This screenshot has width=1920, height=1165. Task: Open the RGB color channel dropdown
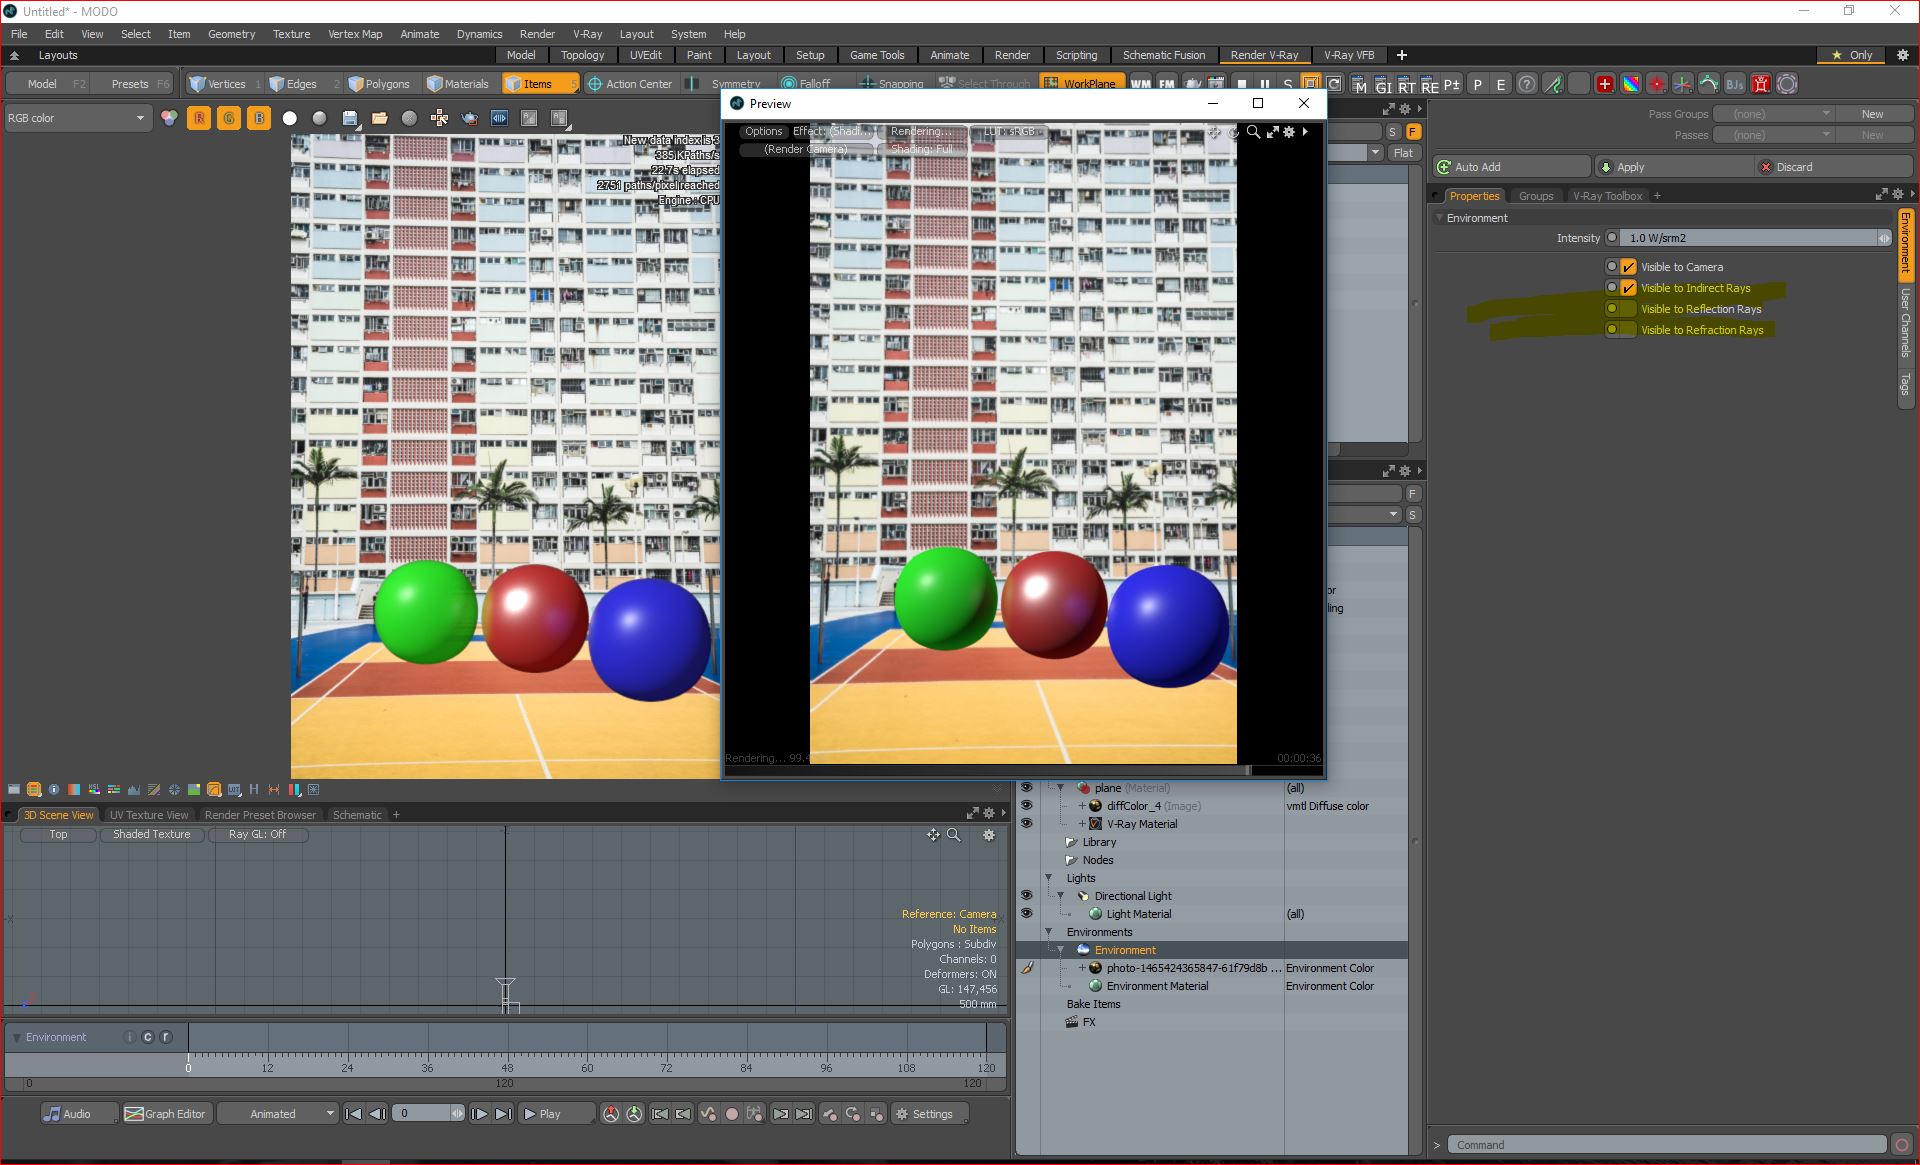[77, 118]
